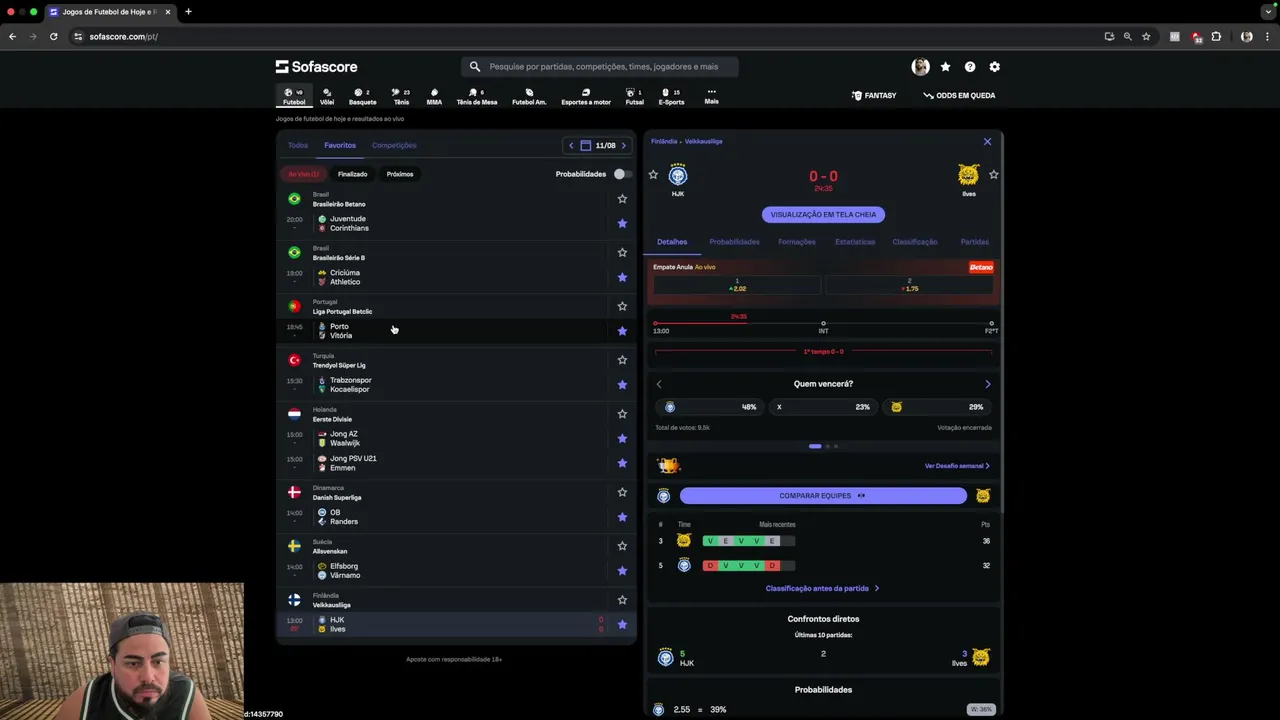Open the HJK team crest

pyautogui.click(x=678, y=176)
